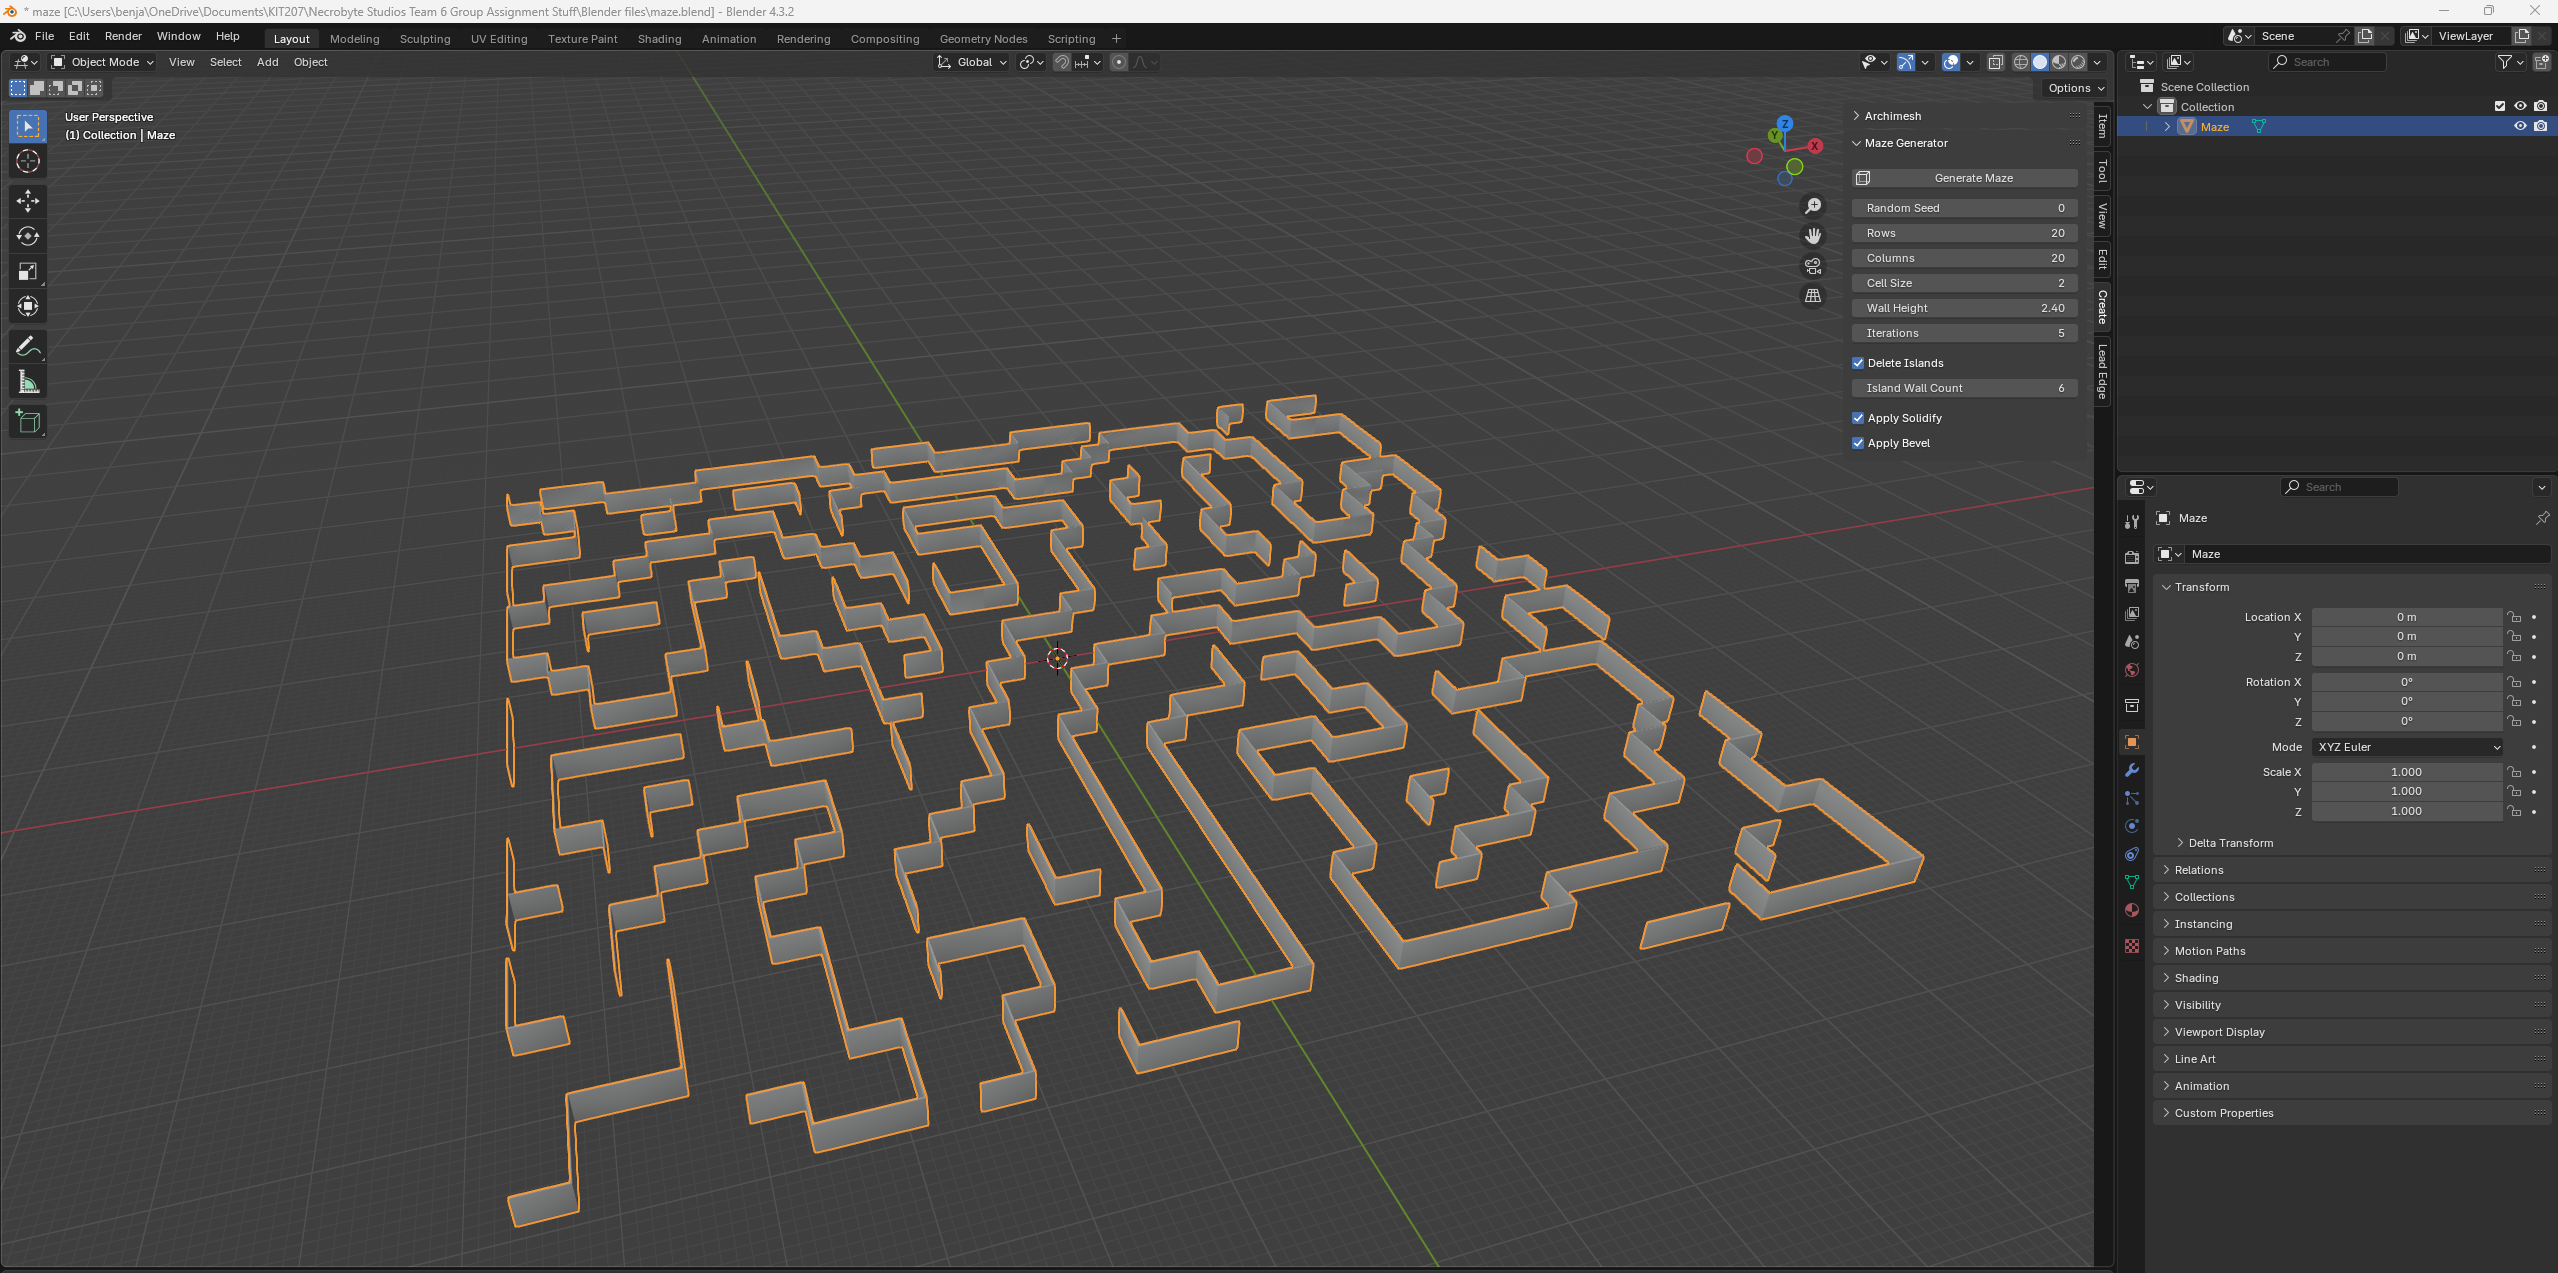This screenshot has height=1273, width=2558.
Task: Click the Generate Maze button
Action: coord(1964,178)
